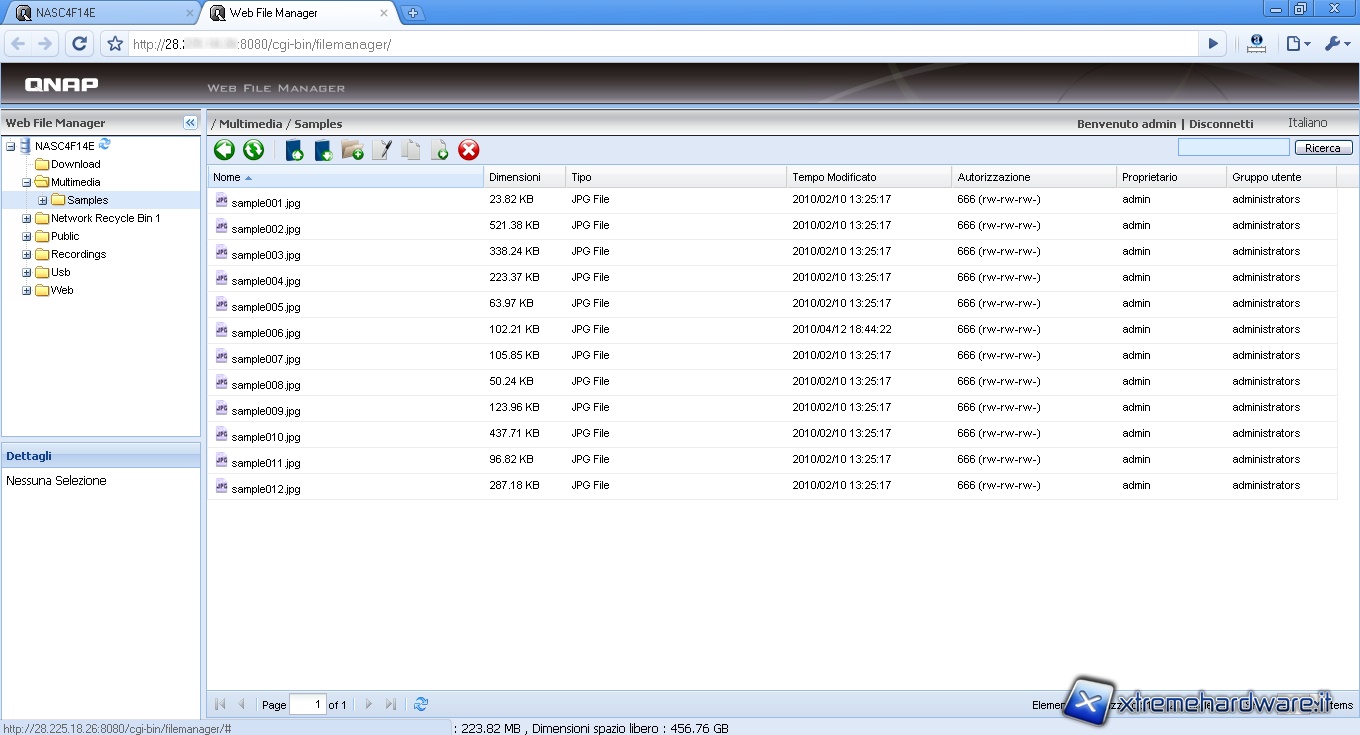
Task: Sort files by the Dimensioni column
Action: [515, 177]
